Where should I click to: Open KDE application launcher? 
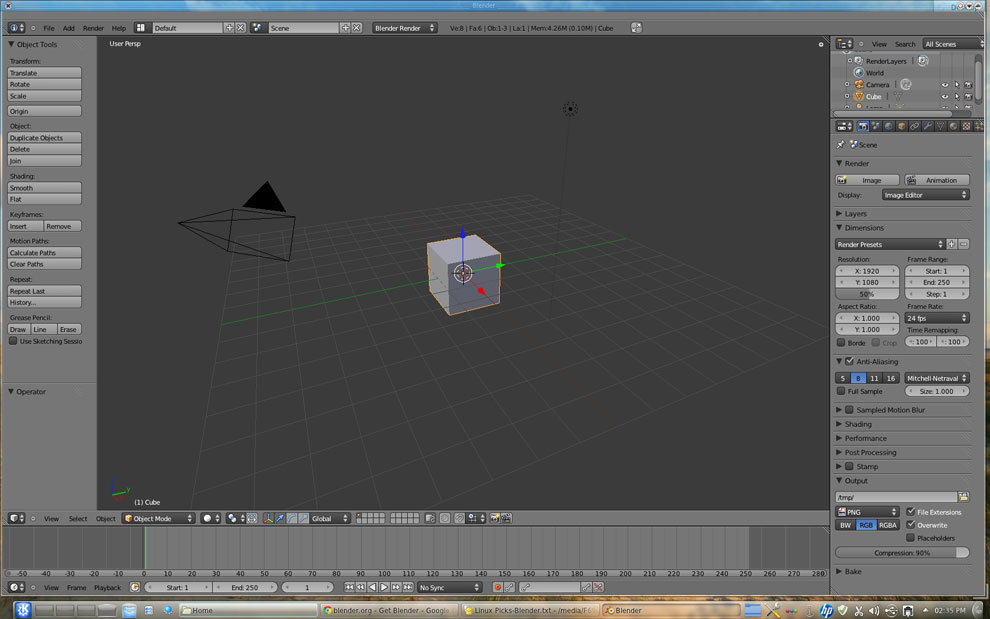(x=23, y=610)
